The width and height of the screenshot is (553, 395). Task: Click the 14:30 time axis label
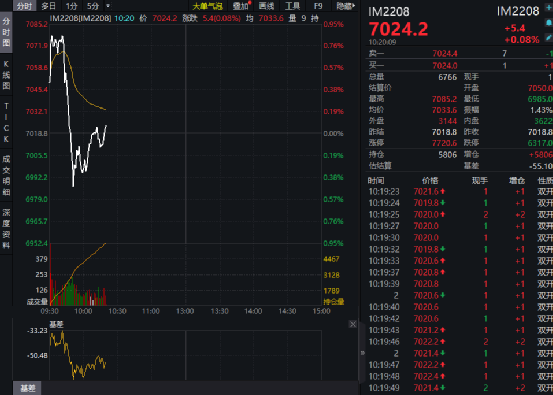[287, 311]
